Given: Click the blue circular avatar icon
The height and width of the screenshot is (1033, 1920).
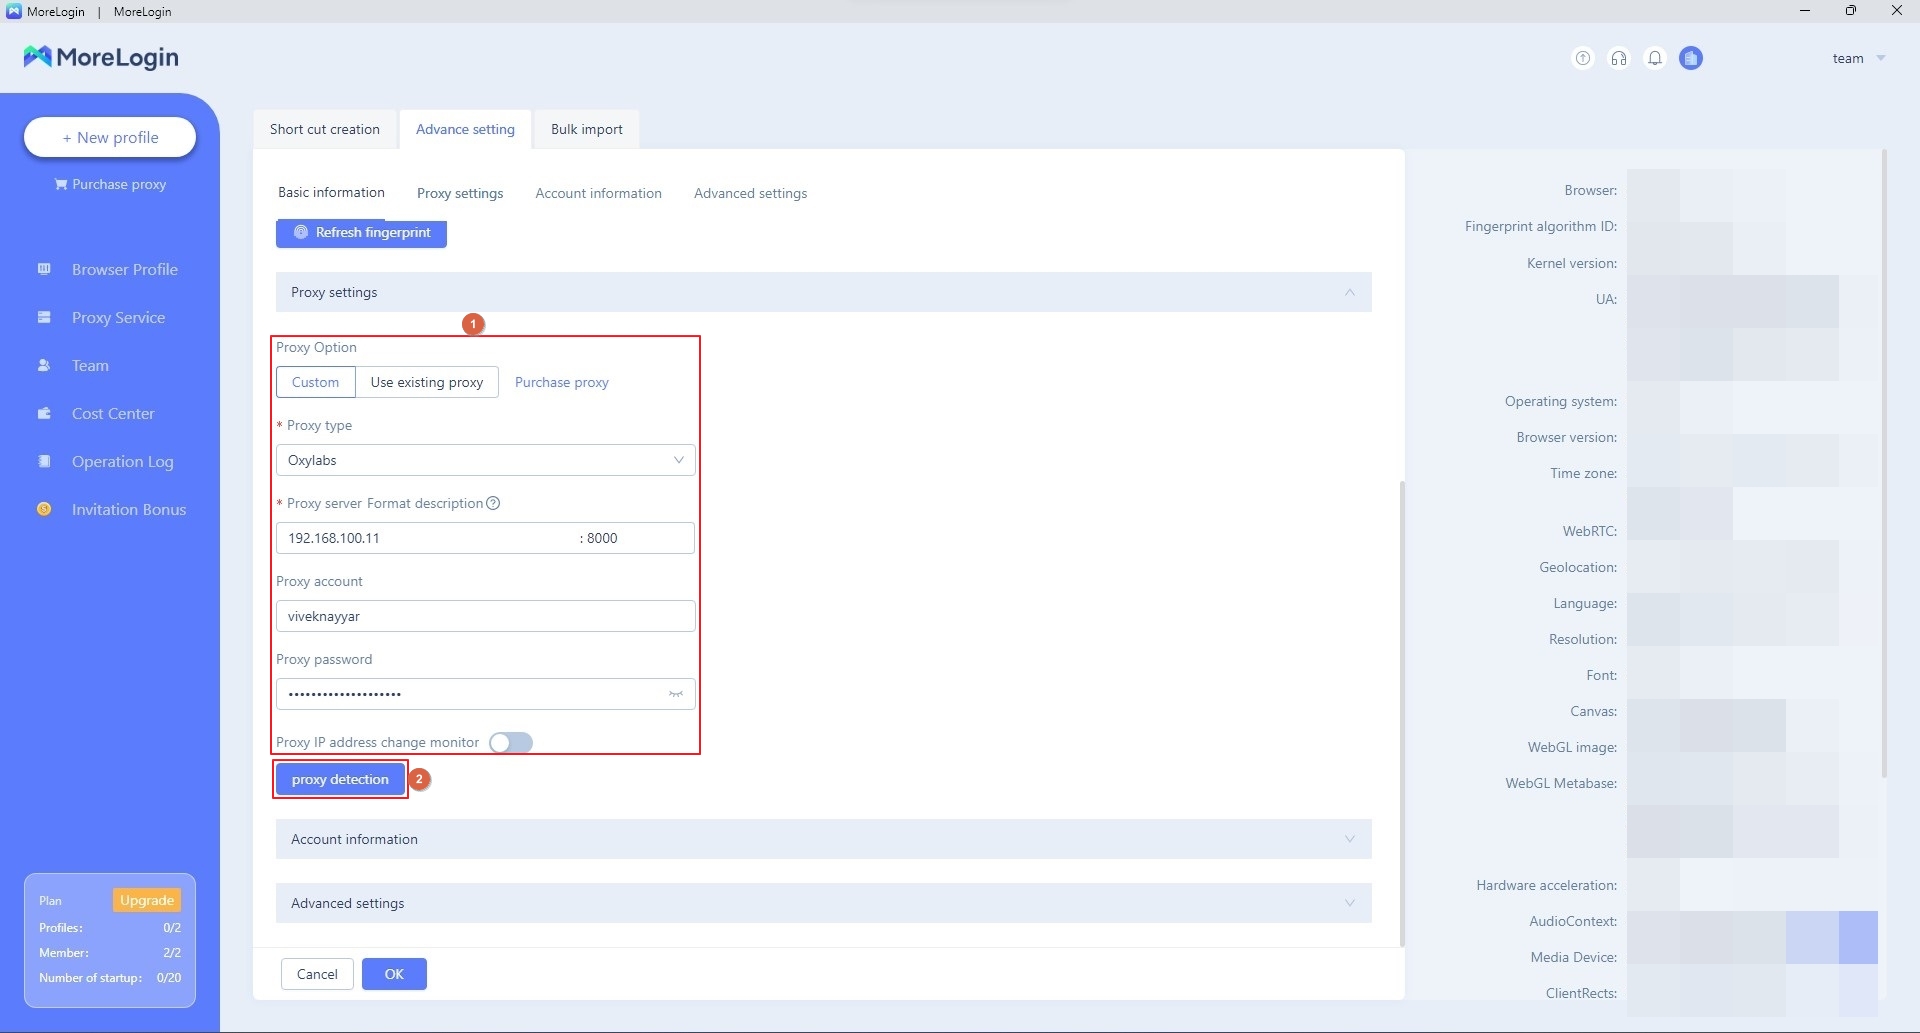Looking at the screenshot, I should point(1691,58).
